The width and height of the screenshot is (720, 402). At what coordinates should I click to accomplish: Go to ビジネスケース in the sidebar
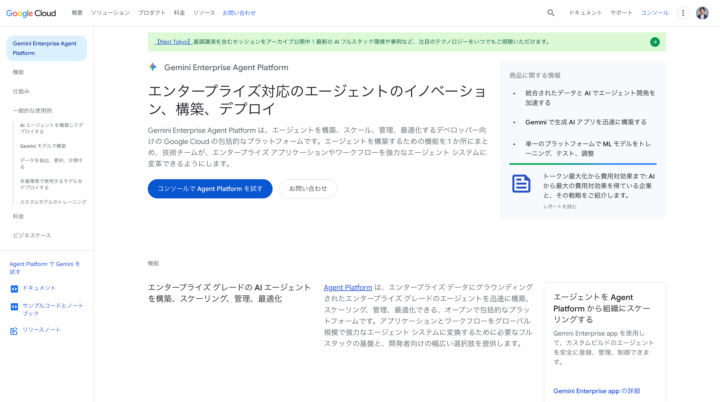click(32, 236)
